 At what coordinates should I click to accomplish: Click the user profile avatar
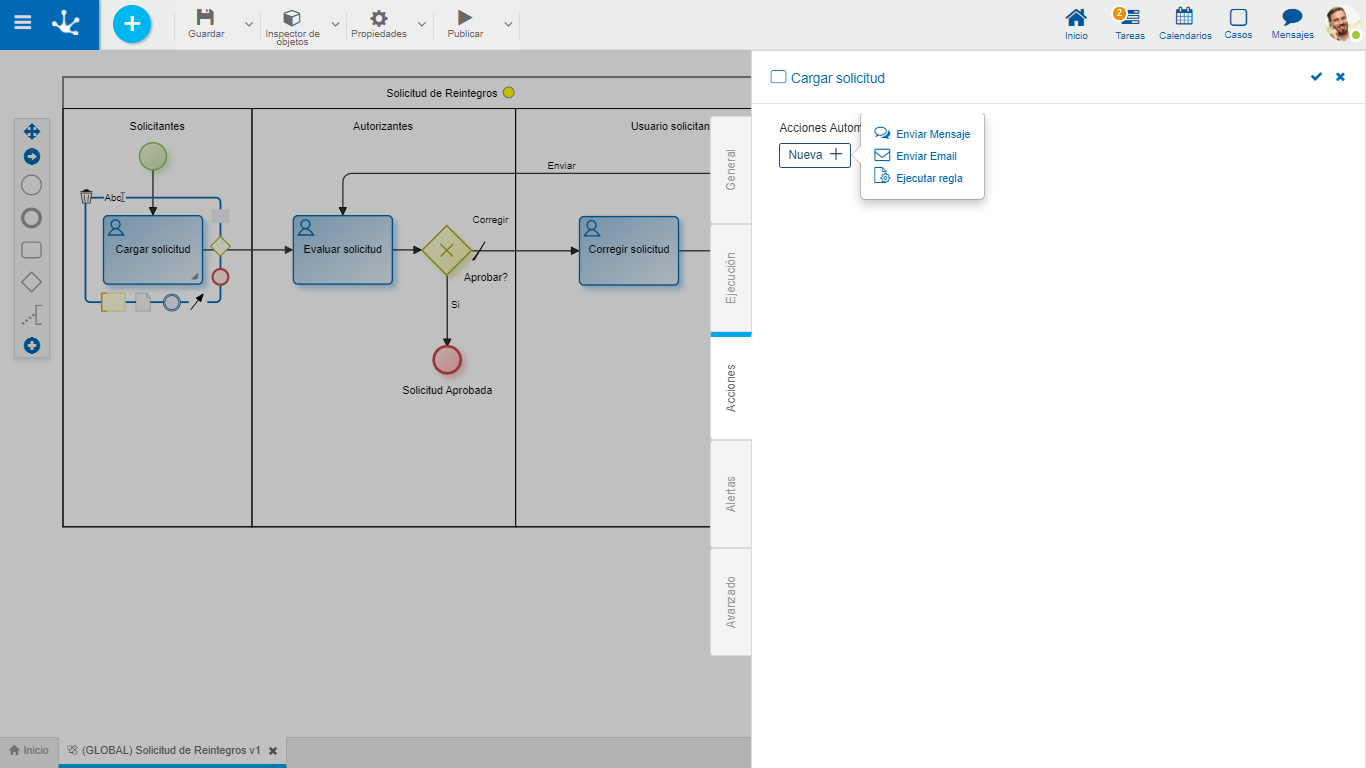click(x=1341, y=23)
